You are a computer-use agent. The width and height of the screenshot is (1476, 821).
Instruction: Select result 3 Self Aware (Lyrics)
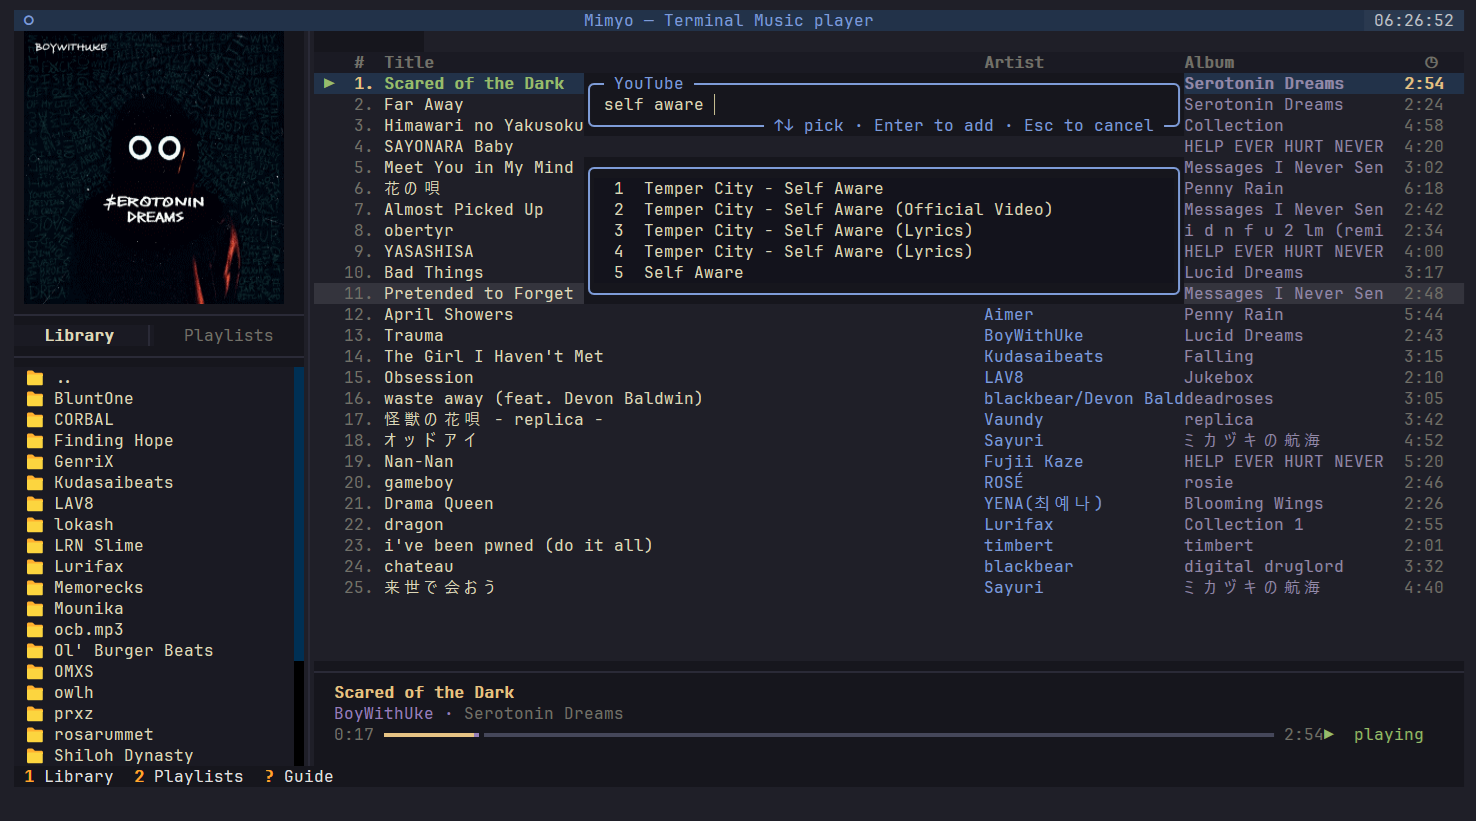[x=793, y=231]
